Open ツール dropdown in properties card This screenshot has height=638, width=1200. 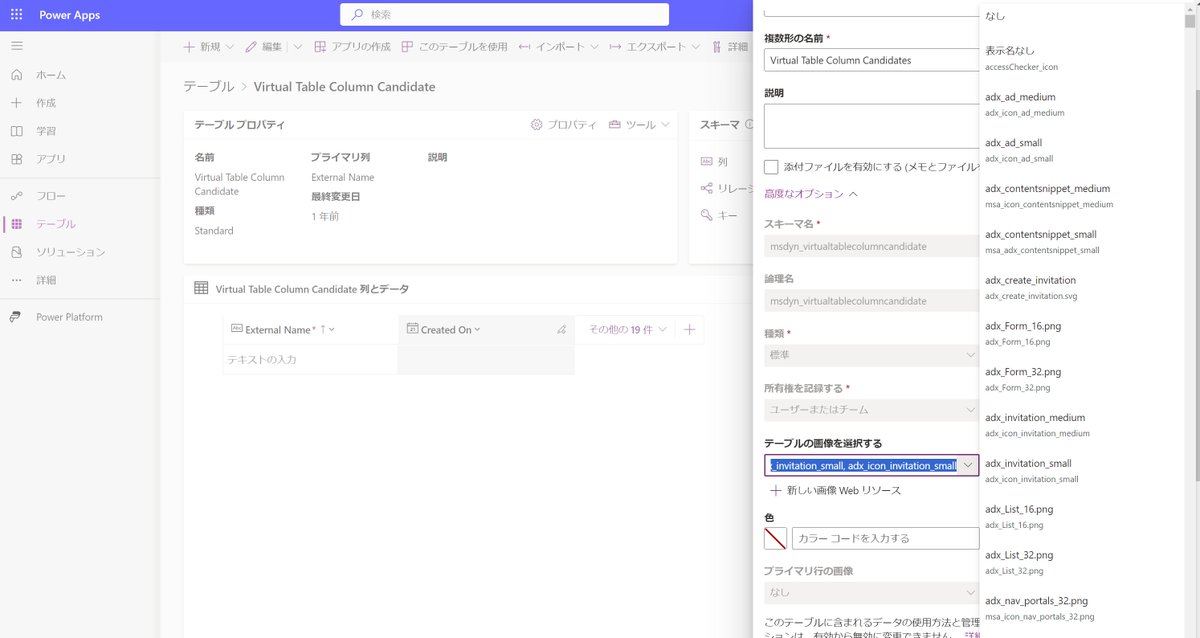[639, 125]
